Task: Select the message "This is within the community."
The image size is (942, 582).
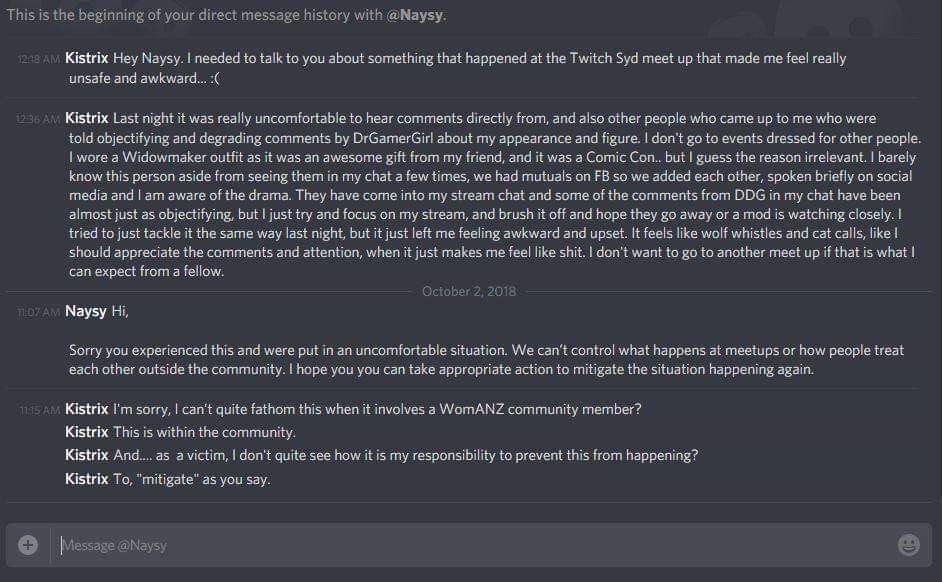Action: (204, 432)
